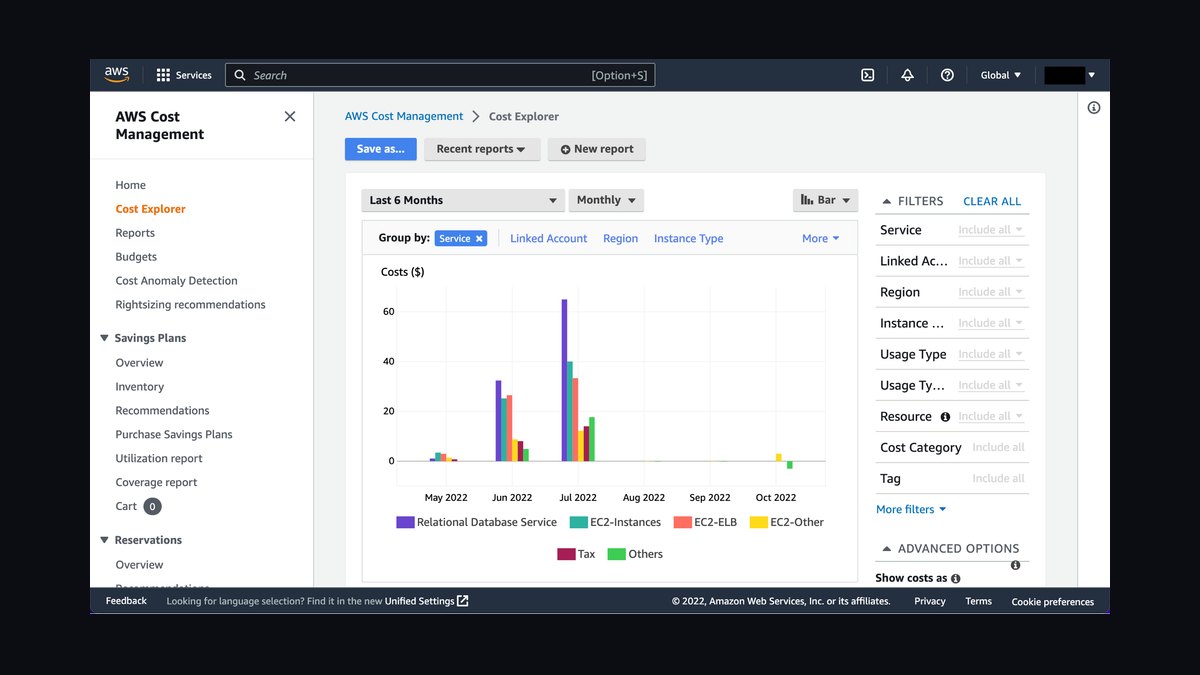Toggle EC2-Instances legend swatch
Screen dimensions: 1200x675
coord(578,522)
